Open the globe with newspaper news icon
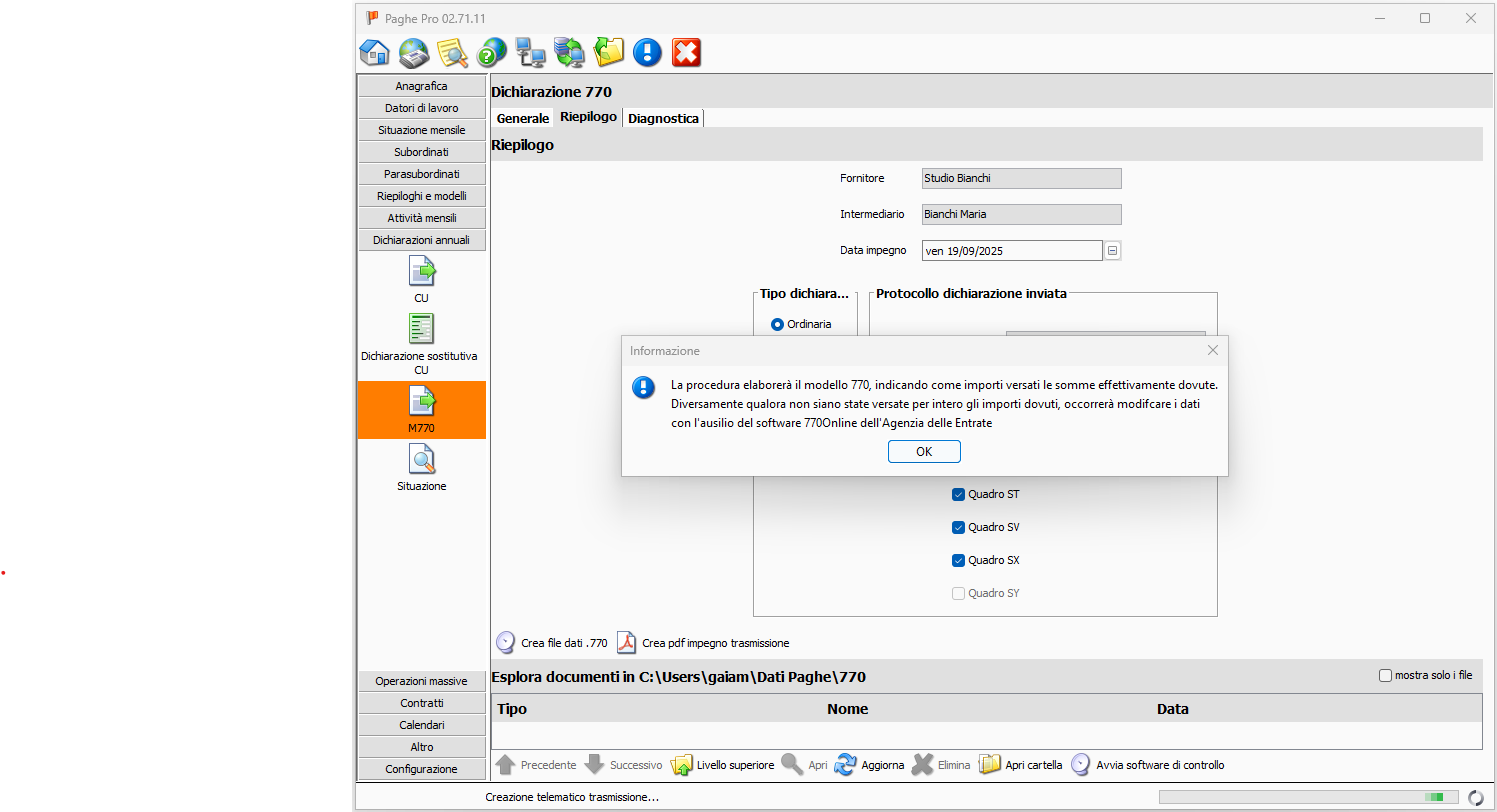 tap(413, 52)
